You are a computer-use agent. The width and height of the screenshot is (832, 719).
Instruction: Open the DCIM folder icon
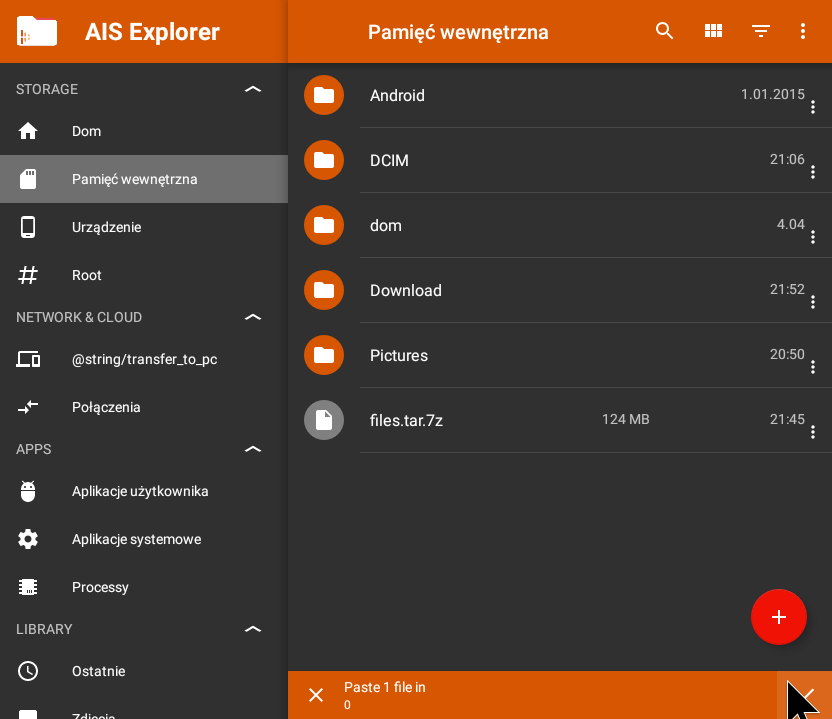point(323,160)
